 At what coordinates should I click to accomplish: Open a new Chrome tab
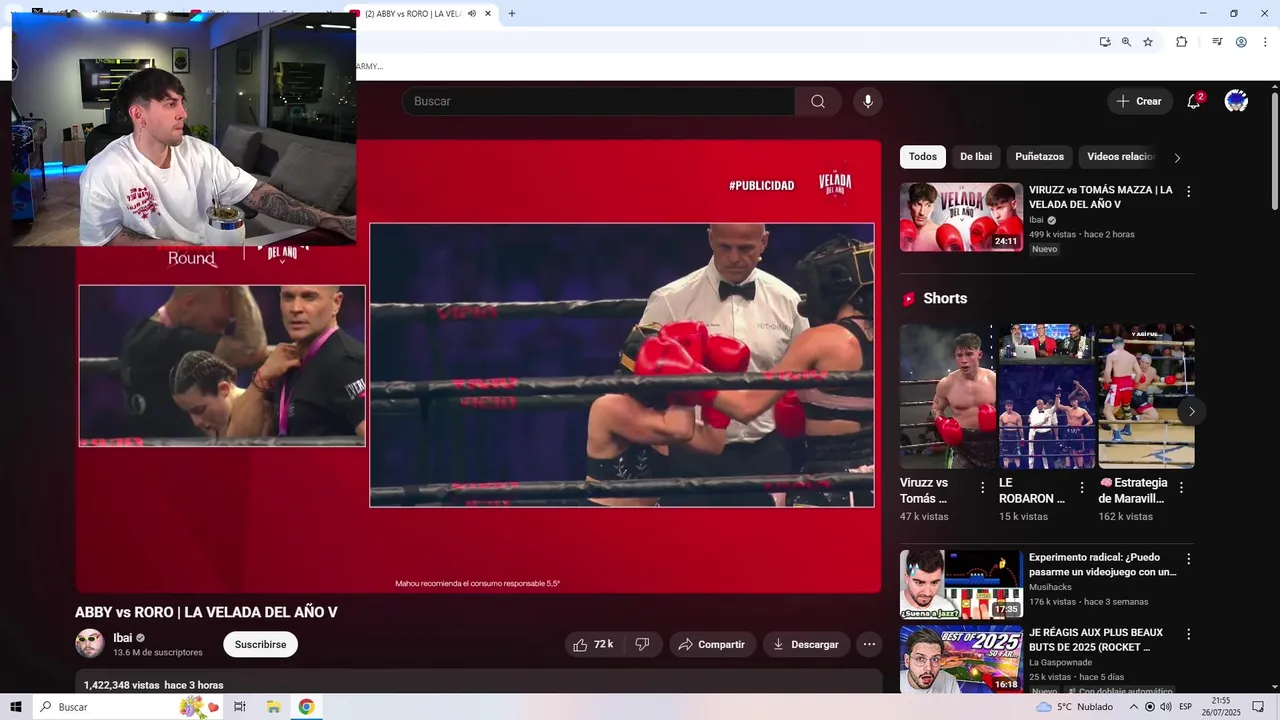(x=512, y=14)
